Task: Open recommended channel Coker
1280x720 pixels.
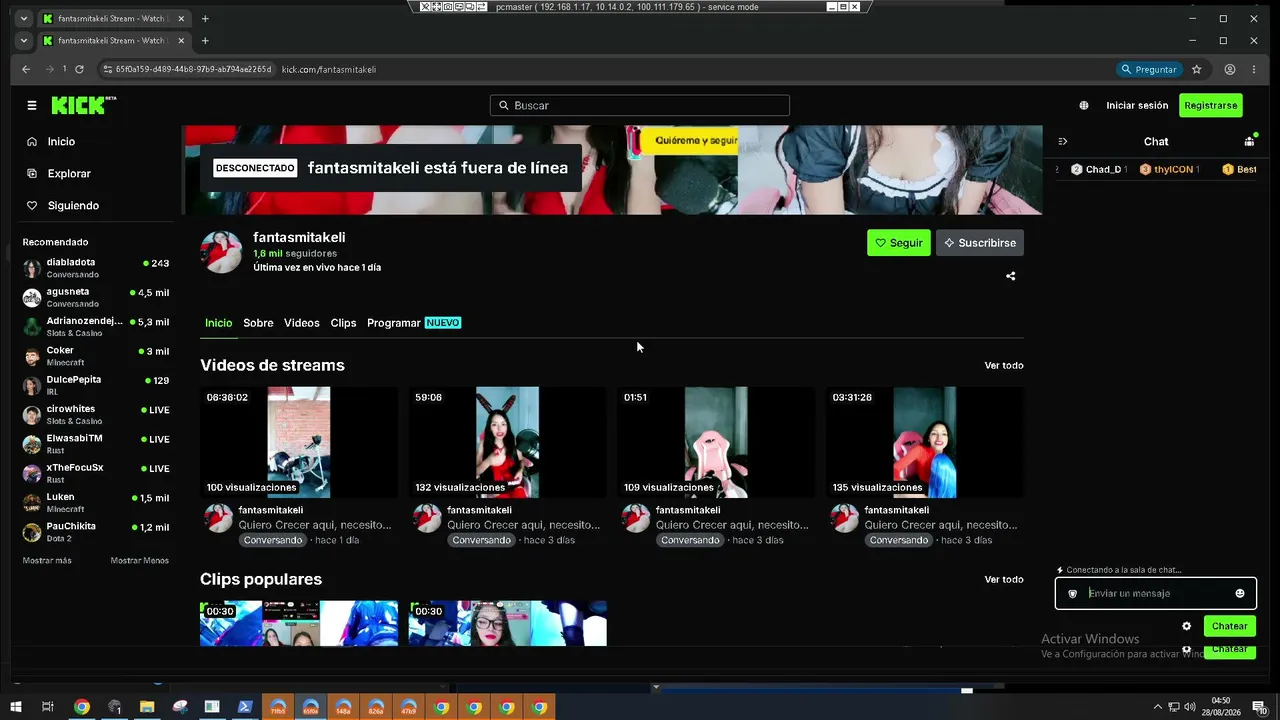Action: pyautogui.click(x=97, y=356)
